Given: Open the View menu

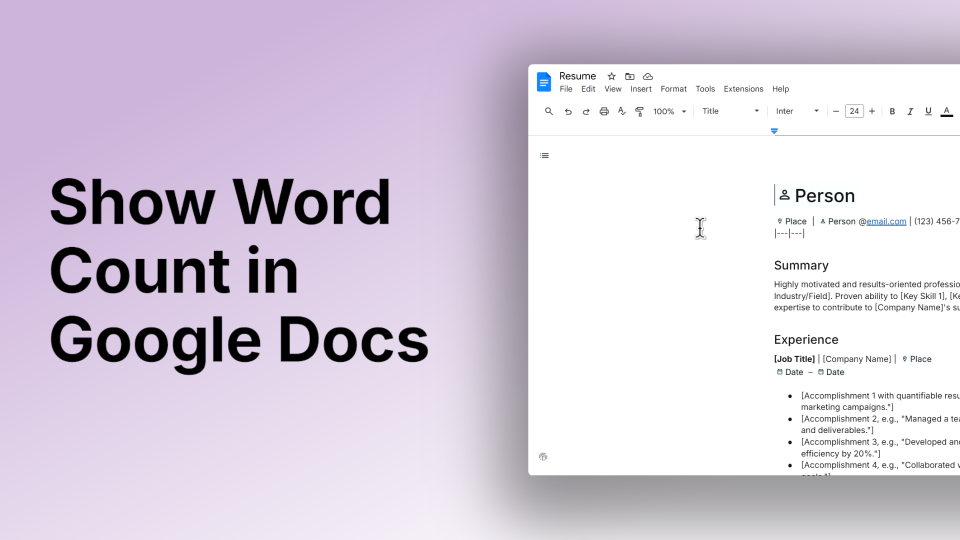Looking at the screenshot, I should pyautogui.click(x=613, y=89).
